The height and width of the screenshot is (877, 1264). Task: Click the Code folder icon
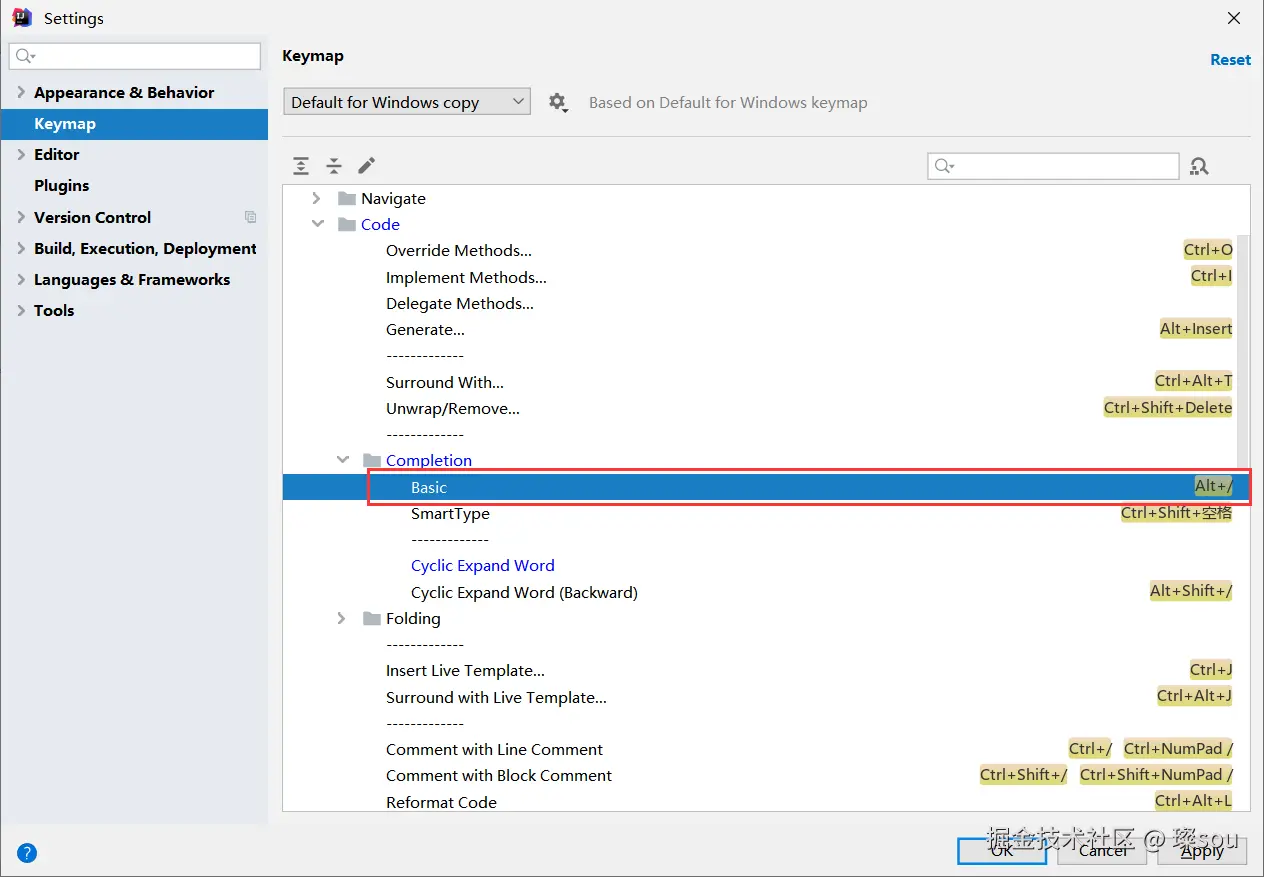click(347, 224)
